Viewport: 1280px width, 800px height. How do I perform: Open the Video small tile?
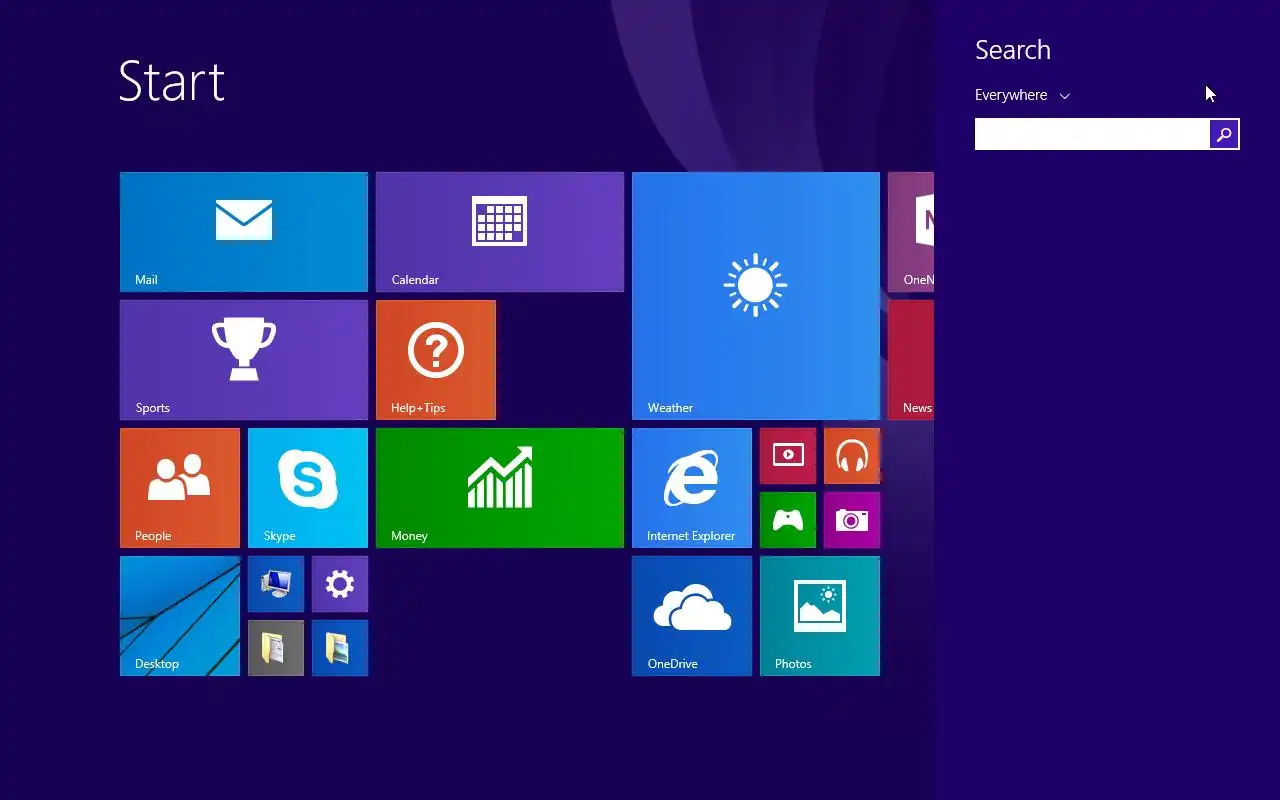(788, 456)
